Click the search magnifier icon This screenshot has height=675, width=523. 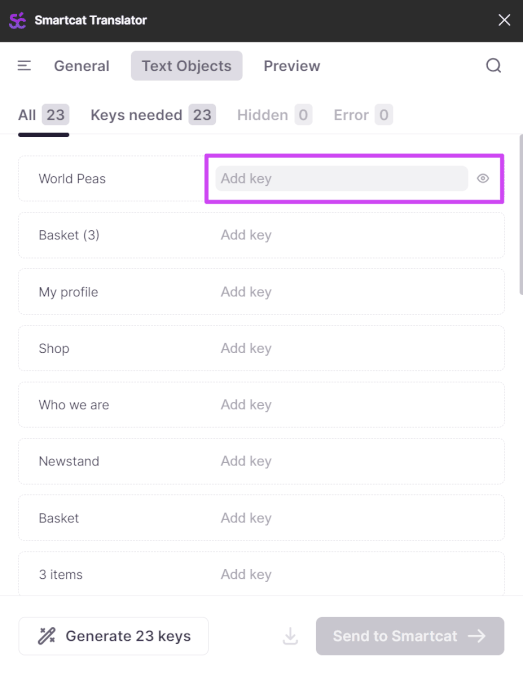point(493,66)
